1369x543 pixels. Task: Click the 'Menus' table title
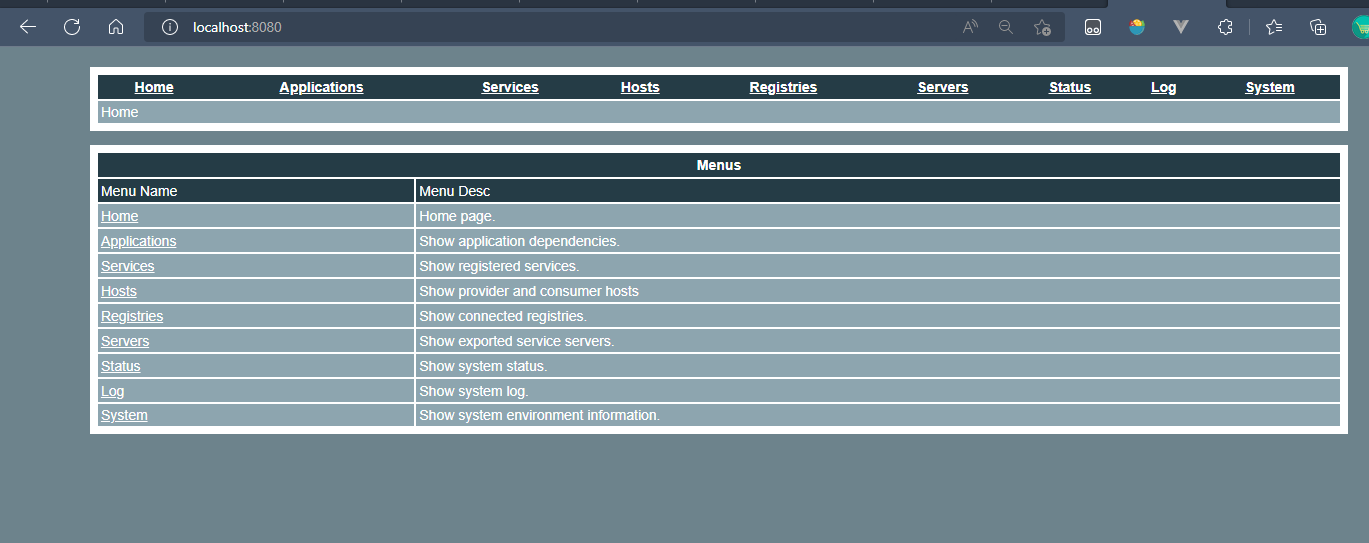point(719,165)
